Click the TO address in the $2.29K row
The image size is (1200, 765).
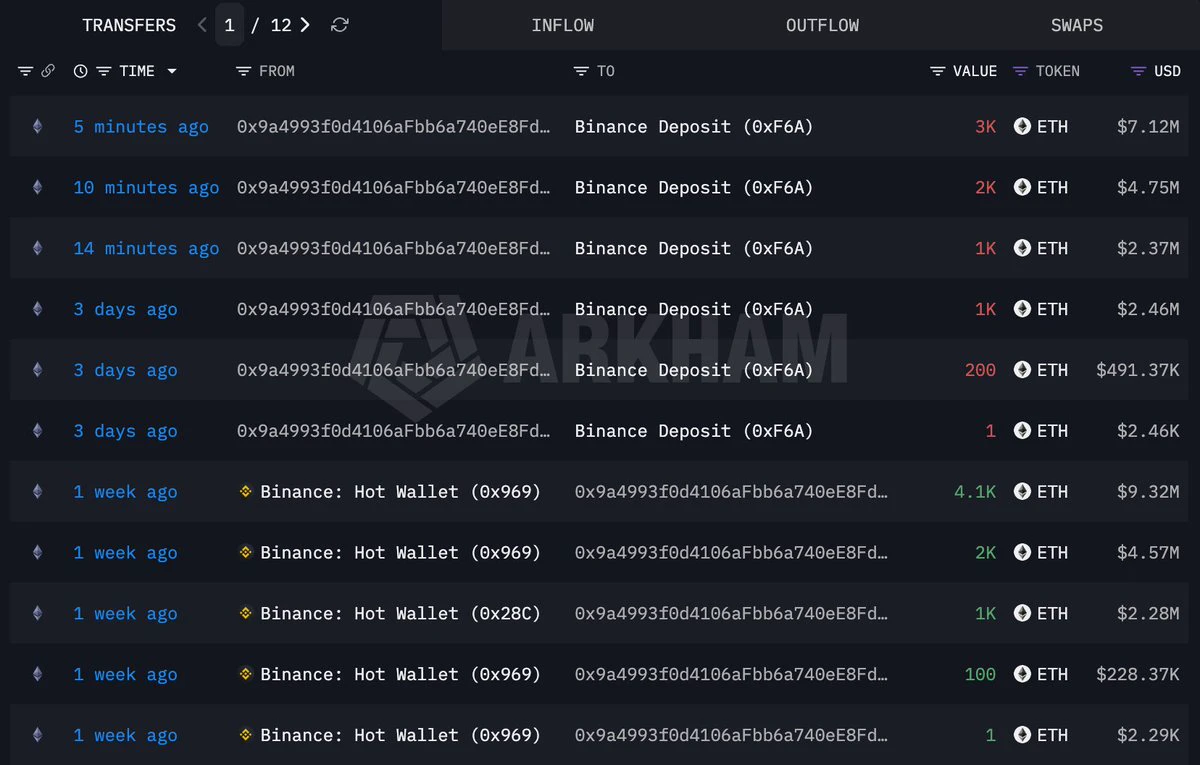point(731,735)
